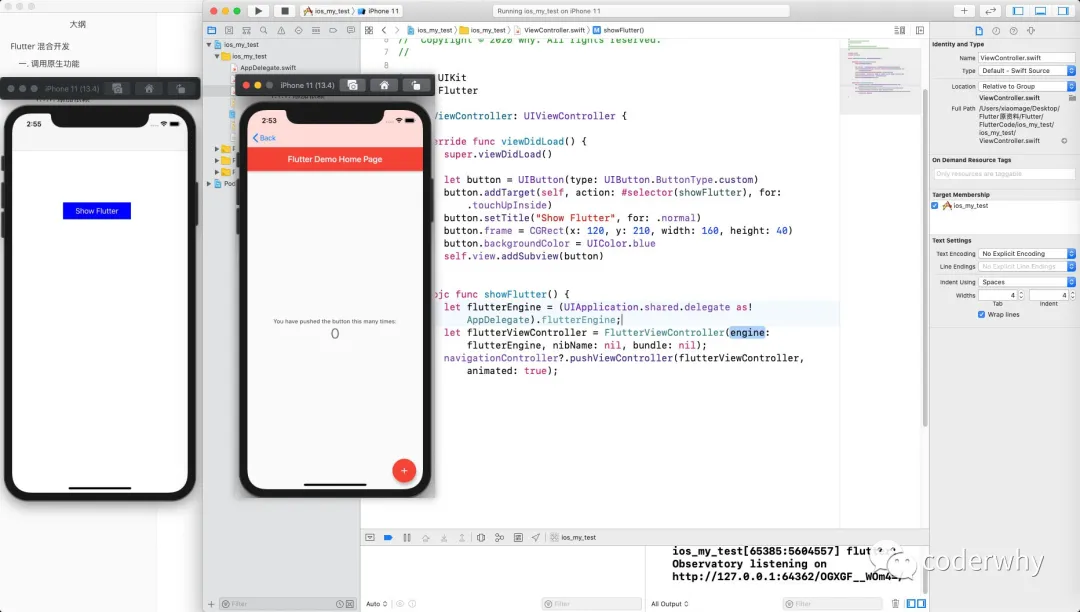Click the related items grid icon
Image resolution: width=1080 pixels, height=612 pixels.
[x=369, y=30]
